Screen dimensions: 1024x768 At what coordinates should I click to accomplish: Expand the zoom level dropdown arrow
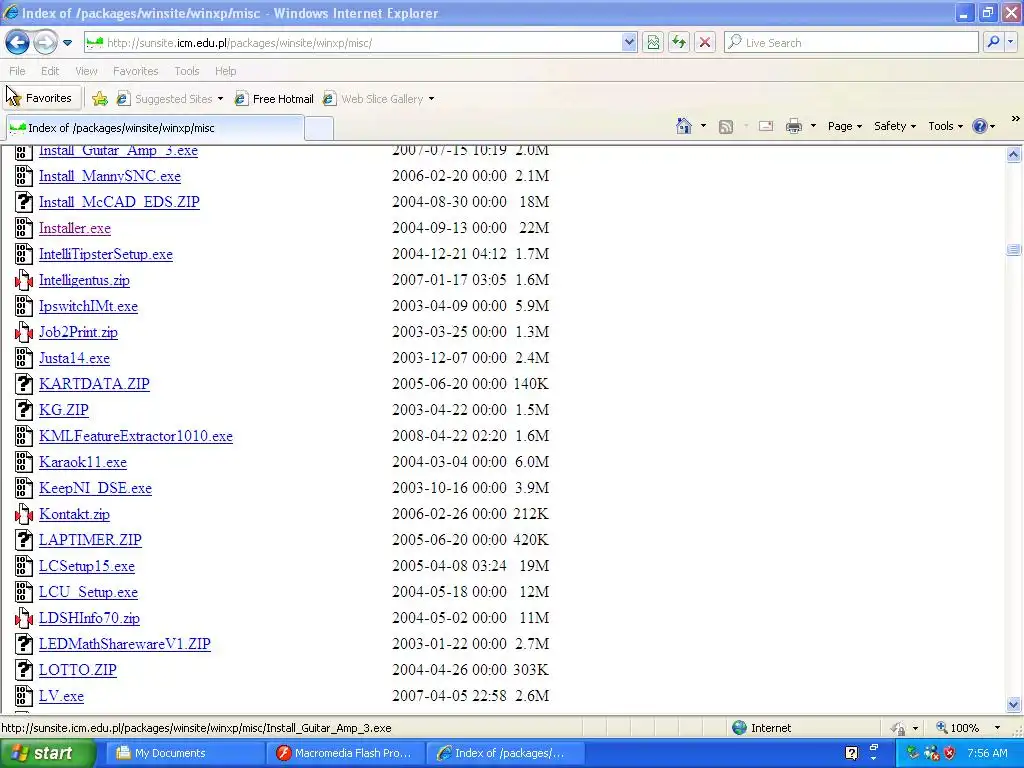tap(997, 728)
